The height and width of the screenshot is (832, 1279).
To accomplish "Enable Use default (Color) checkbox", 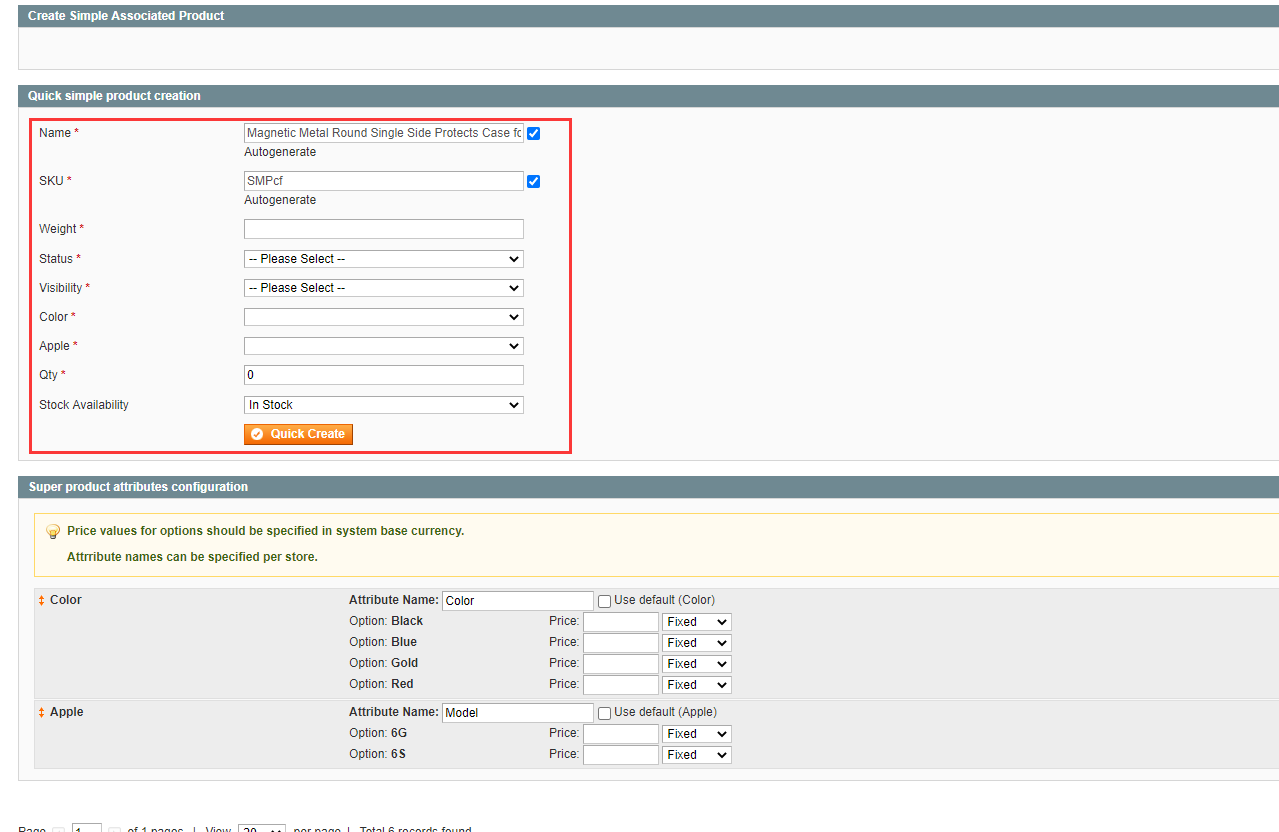I will coord(604,601).
